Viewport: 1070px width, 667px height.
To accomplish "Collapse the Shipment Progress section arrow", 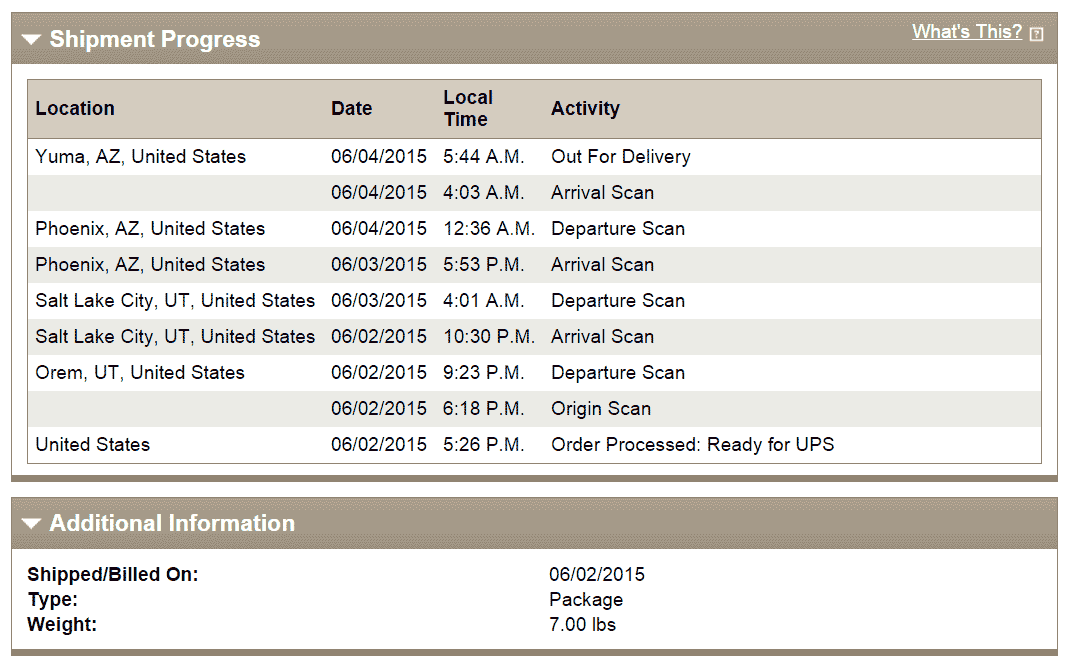I will [x=31, y=40].
